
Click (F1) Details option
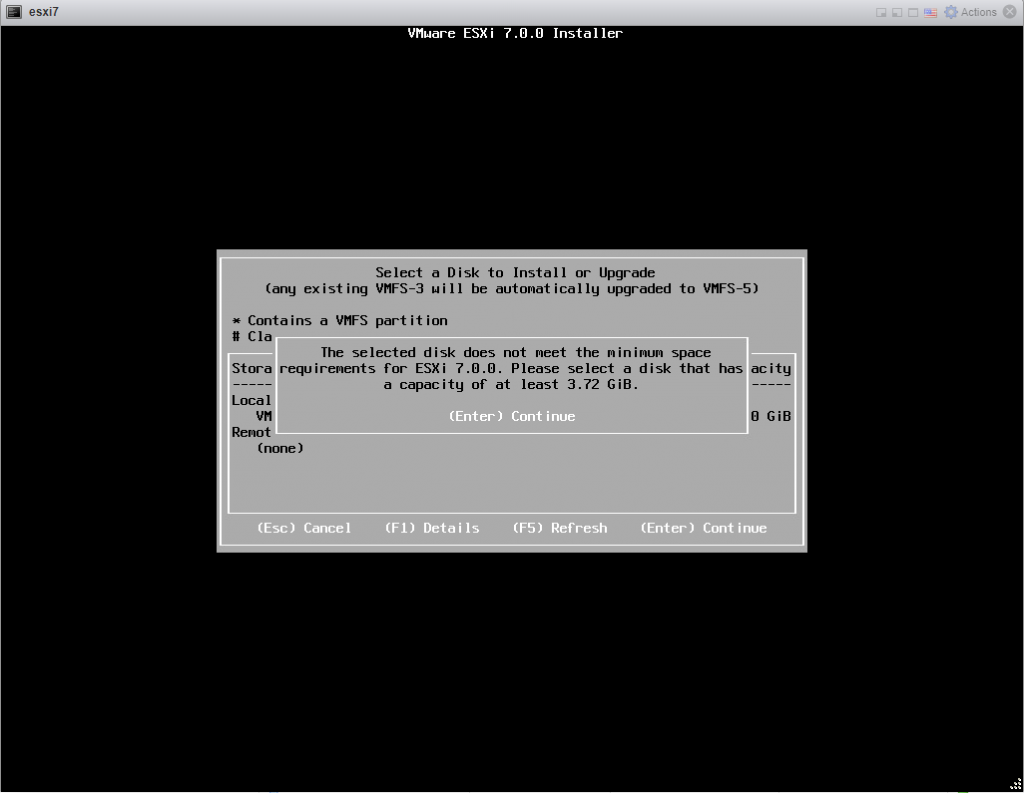[432, 528]
